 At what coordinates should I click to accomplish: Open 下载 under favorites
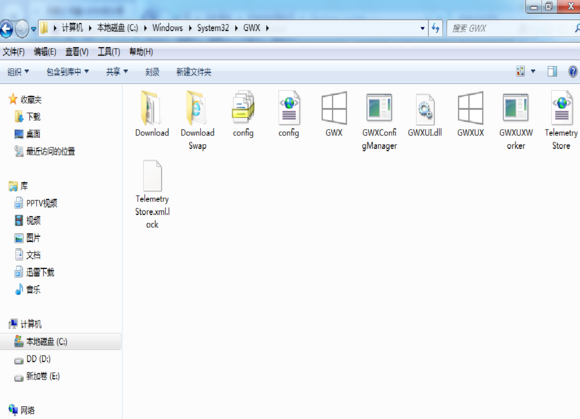click(x=33, y=117)
